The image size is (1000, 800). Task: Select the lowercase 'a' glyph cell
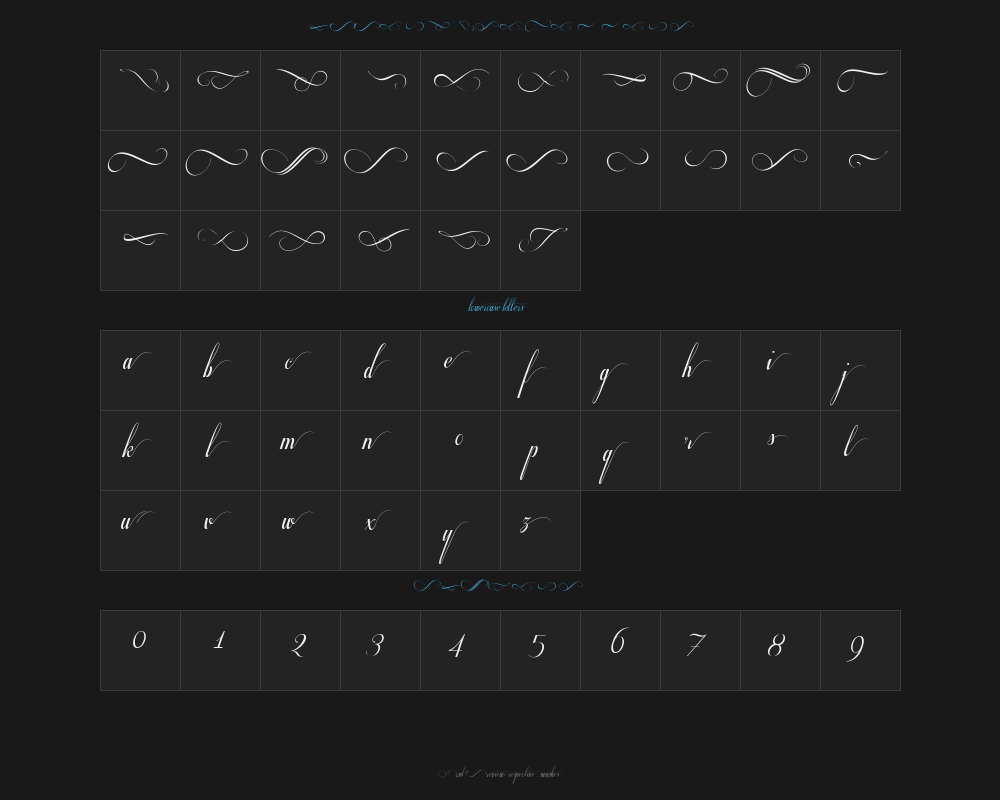click(x=140, y=370)
